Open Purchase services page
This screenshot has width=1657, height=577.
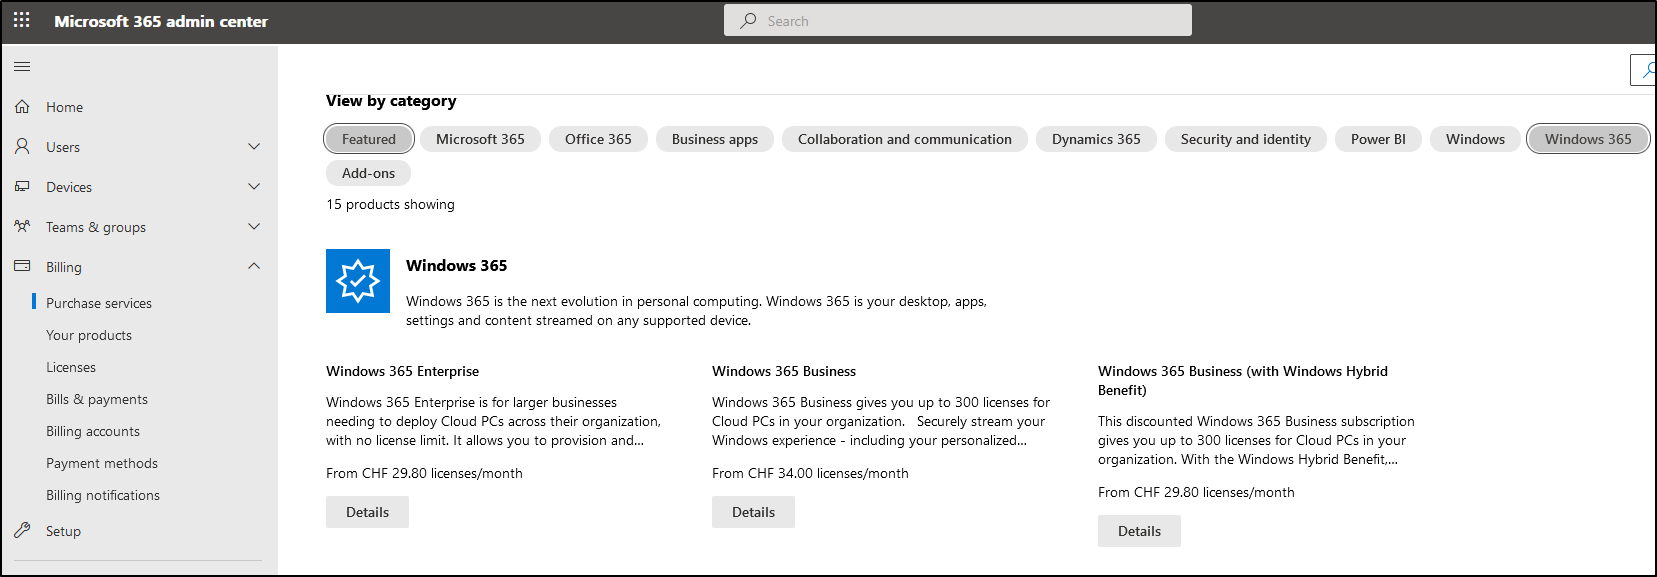point(99,303)
